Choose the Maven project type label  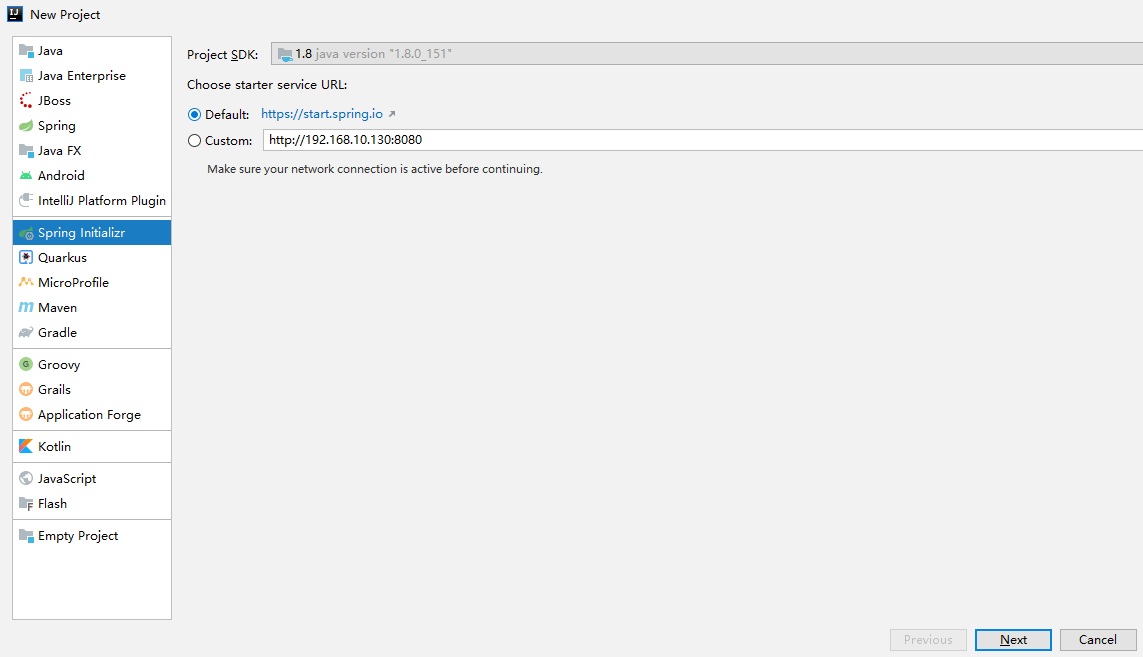[58, 308]
